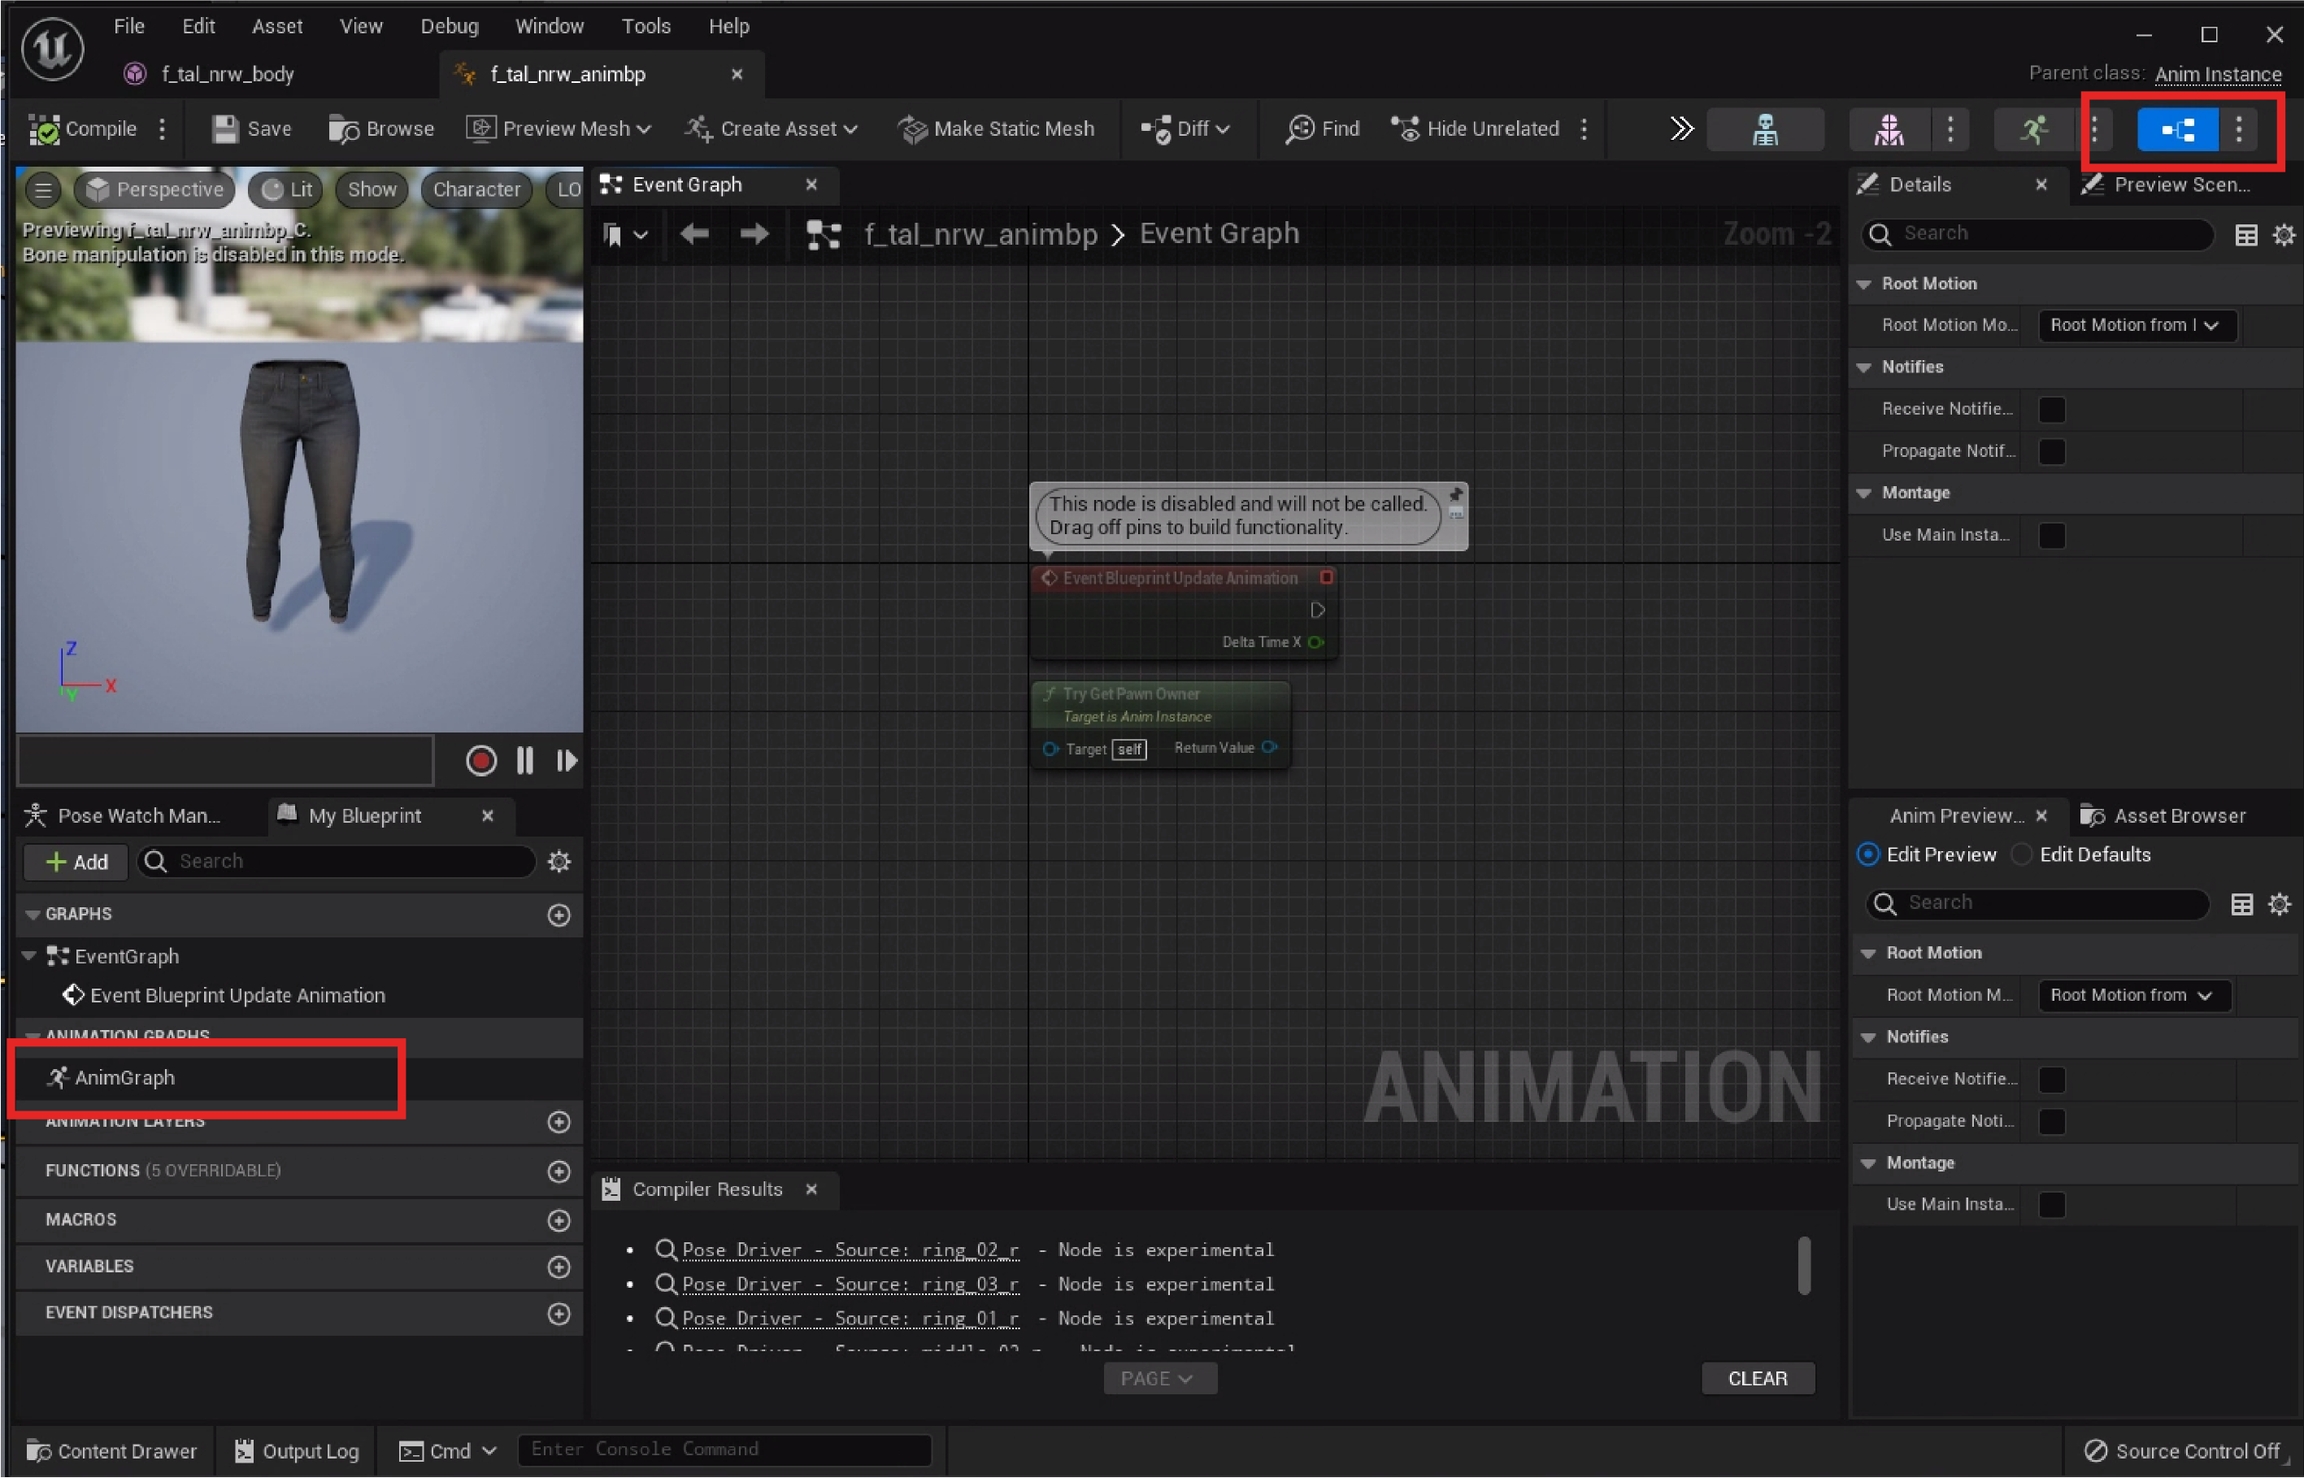Click the Compile toolbar icon
This screenshot has height=1478, width=2304.
click(45, 129)
